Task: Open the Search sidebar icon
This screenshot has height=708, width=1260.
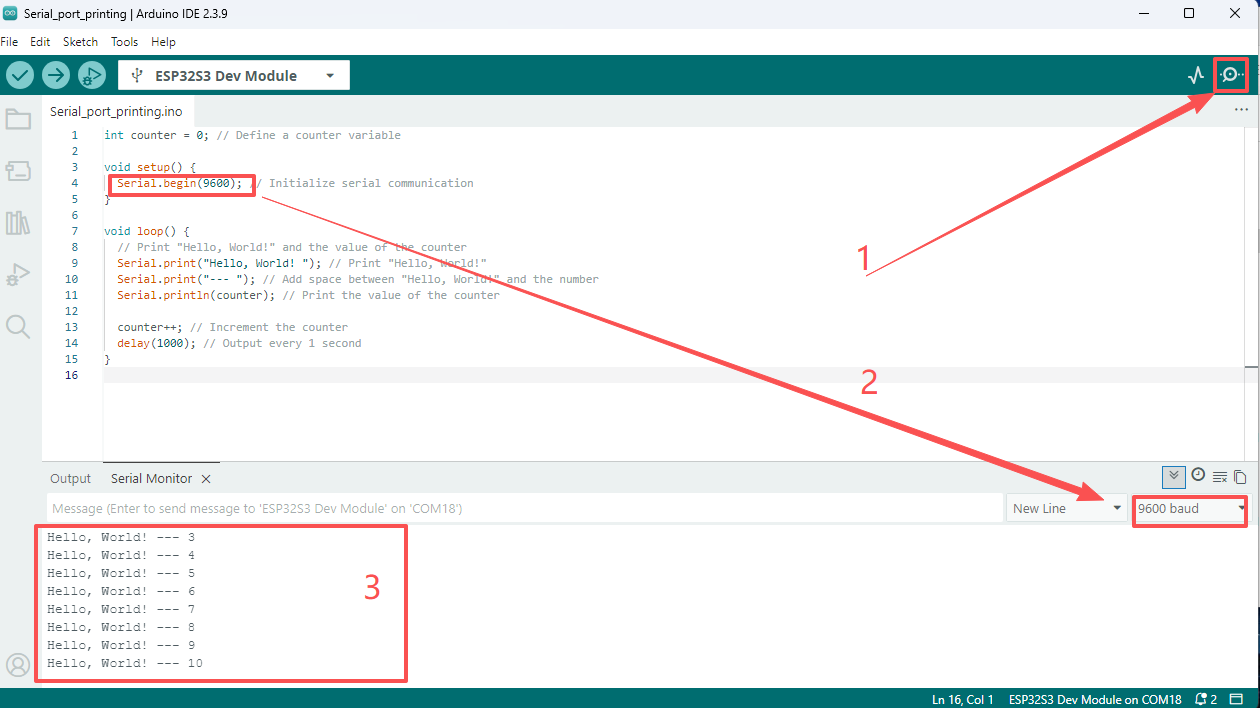Action: [18, 326]
